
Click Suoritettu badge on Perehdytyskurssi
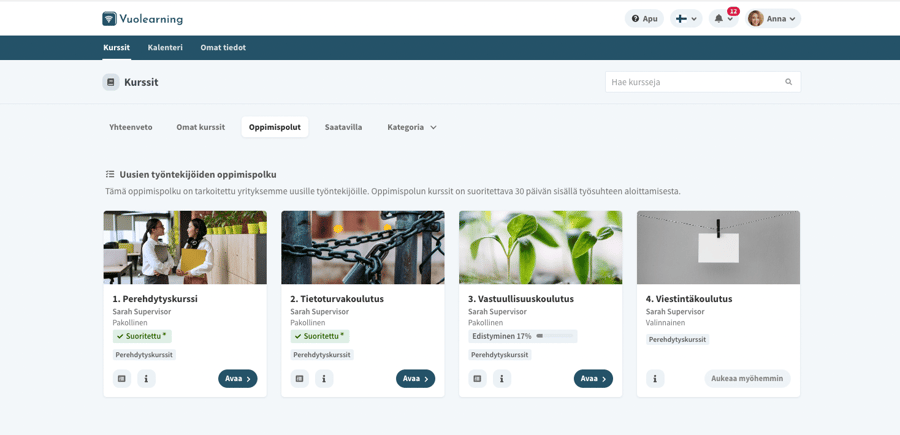[142, 336]
